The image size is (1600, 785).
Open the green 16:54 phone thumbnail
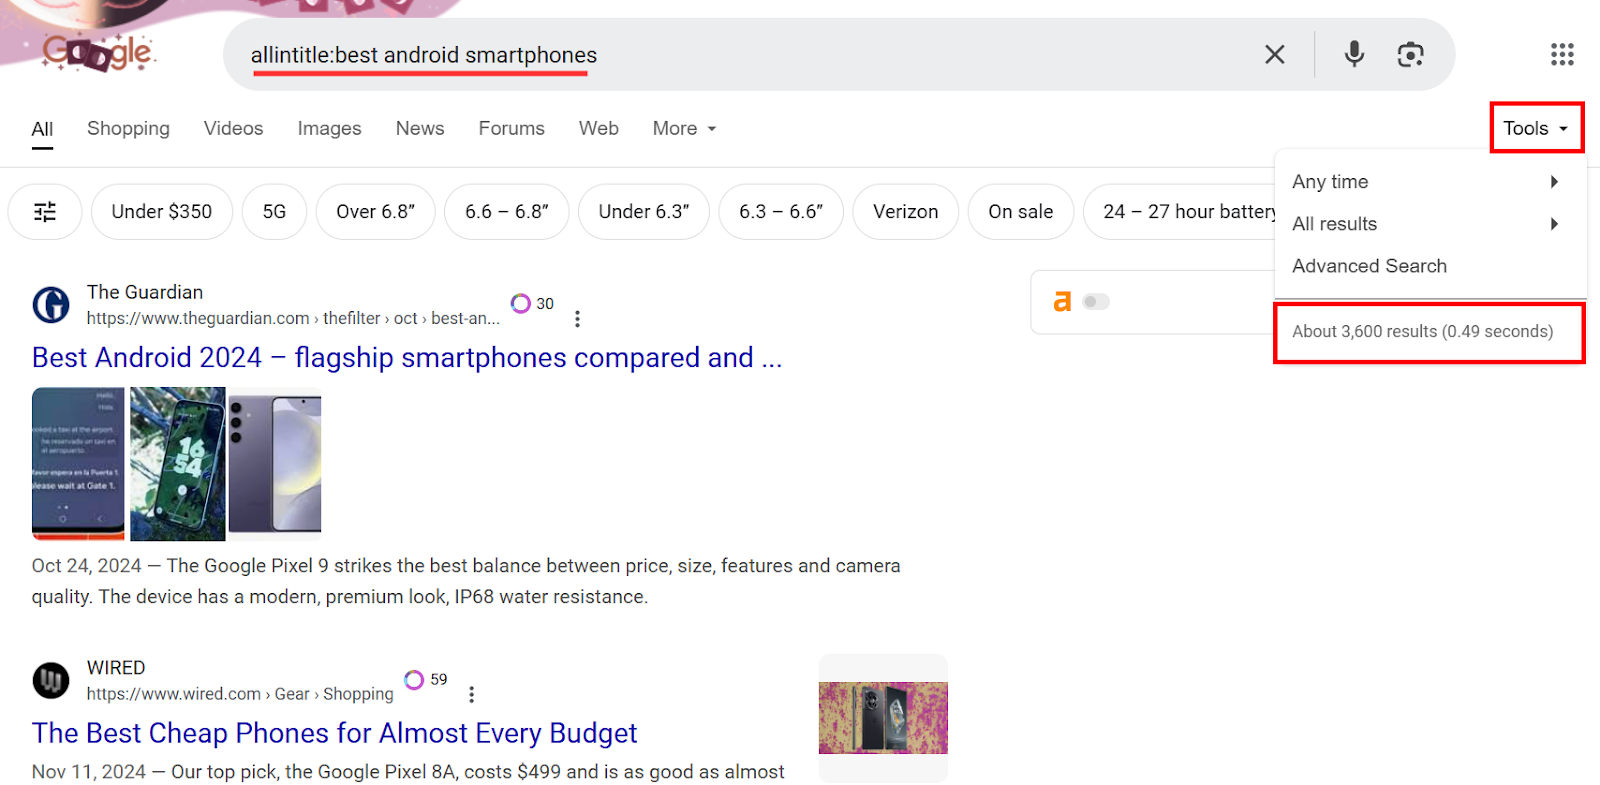(178, 463)
